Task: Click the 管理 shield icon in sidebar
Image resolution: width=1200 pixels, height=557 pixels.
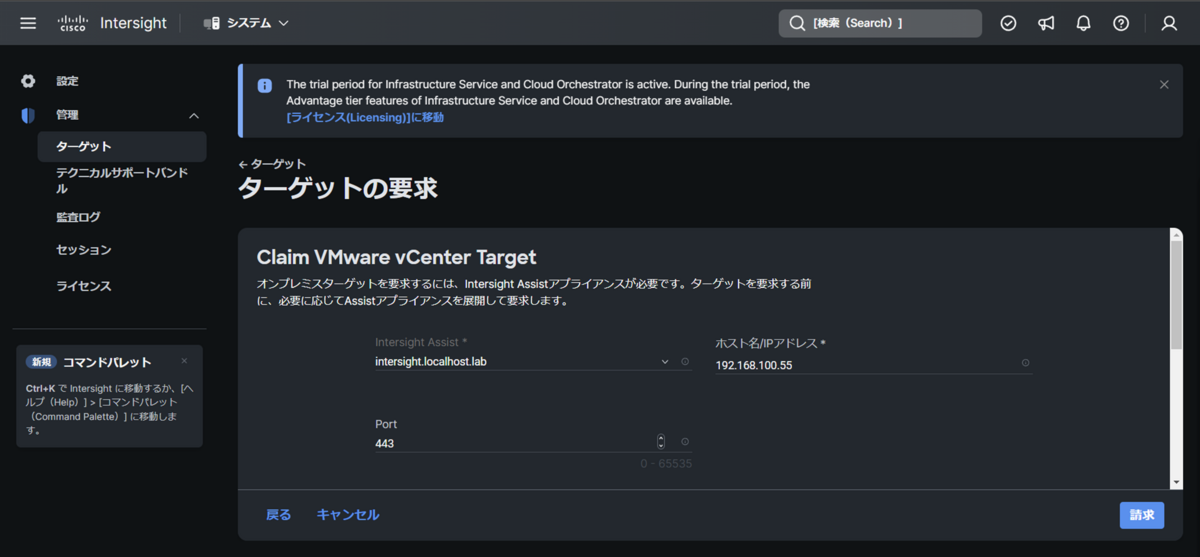Action: click(x=28, y=116)
